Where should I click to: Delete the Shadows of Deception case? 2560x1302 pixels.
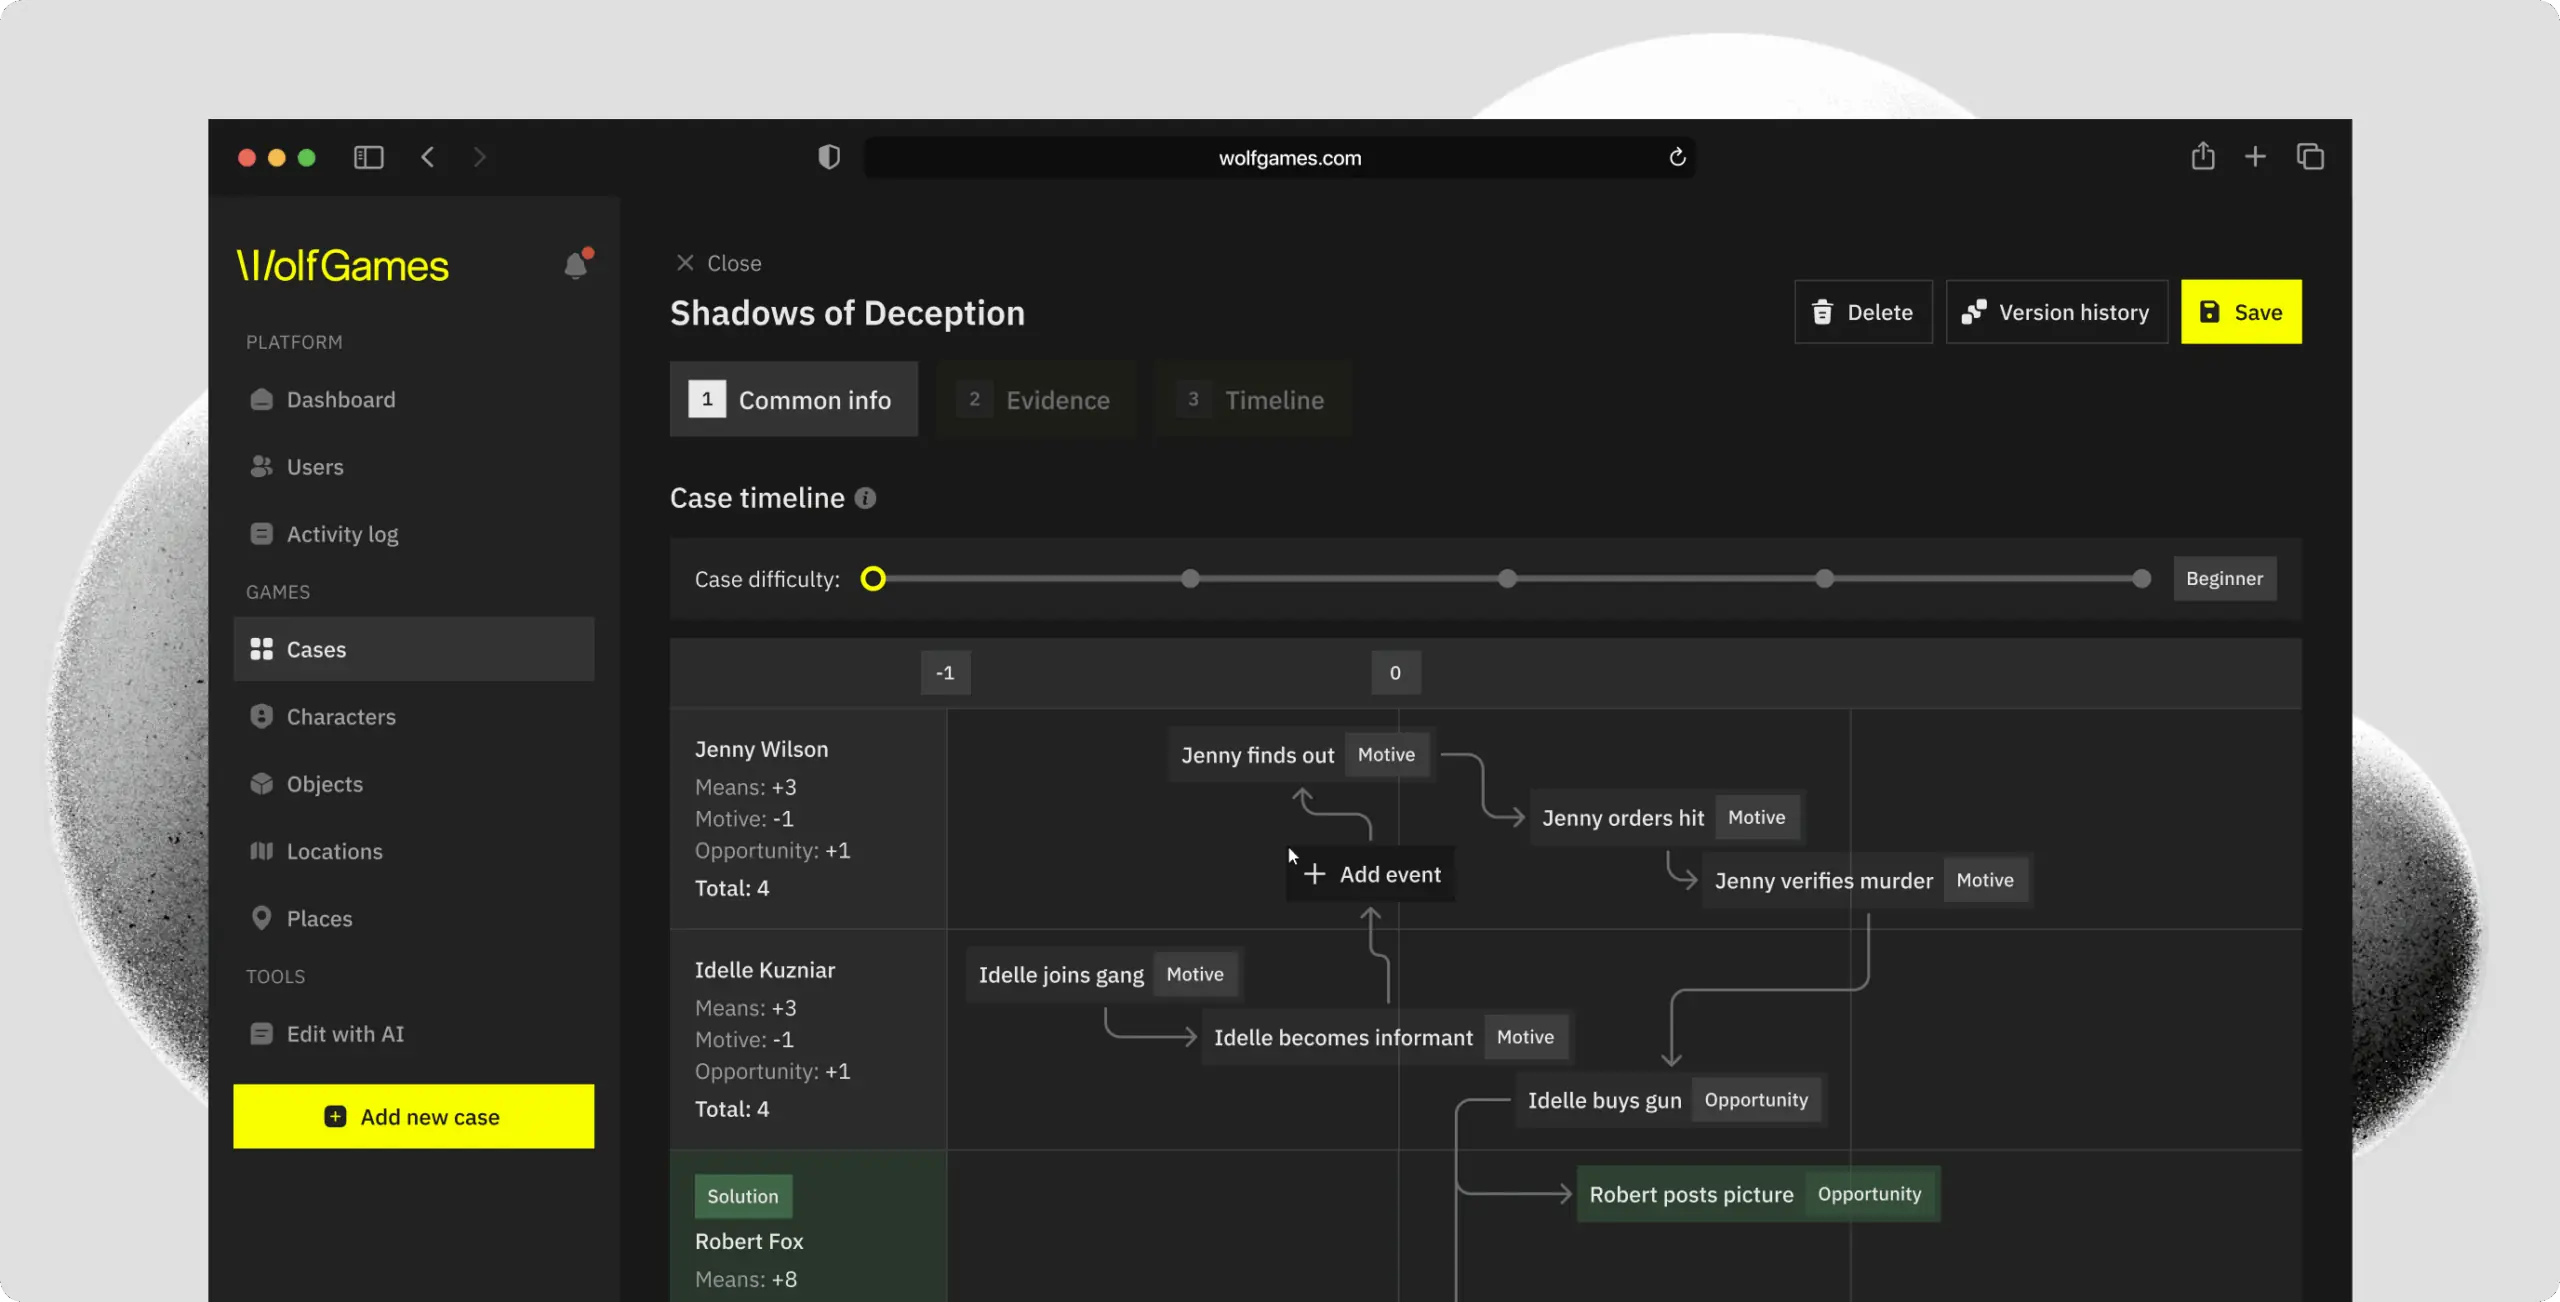pos(1862,312)
